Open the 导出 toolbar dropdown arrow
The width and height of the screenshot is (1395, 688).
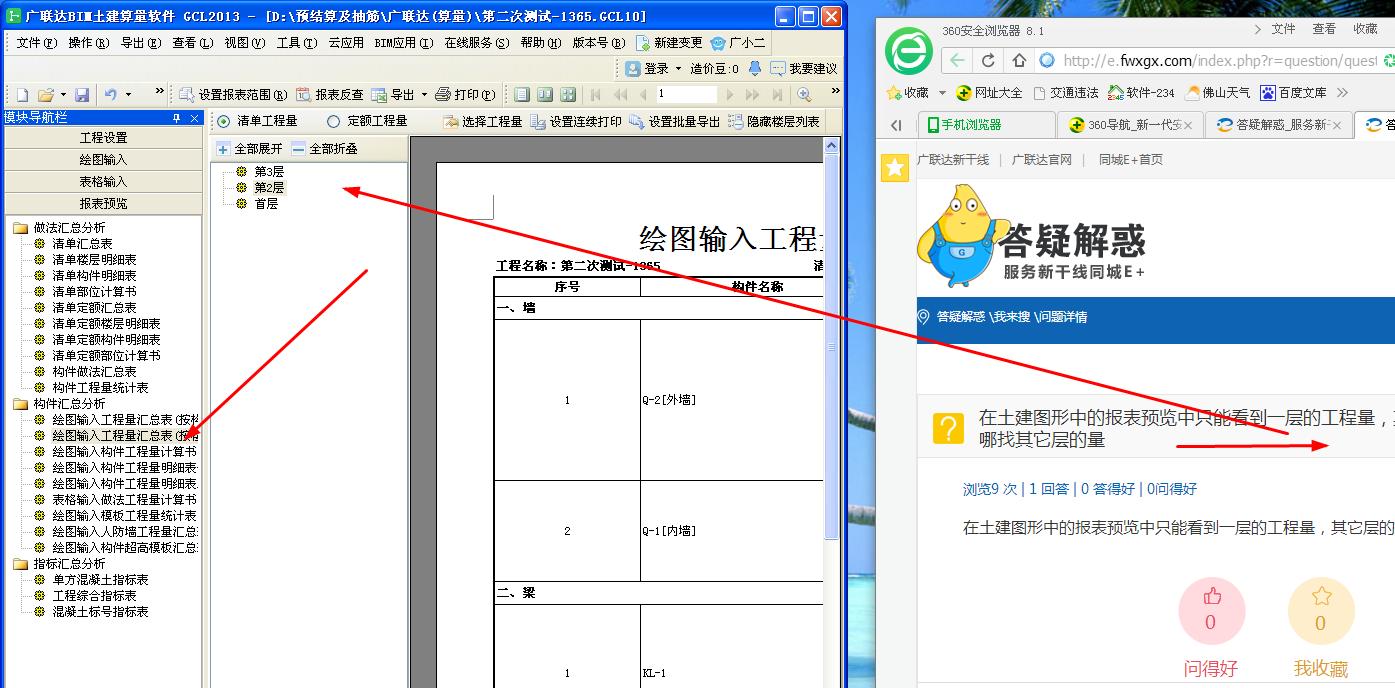pos(424,95)
